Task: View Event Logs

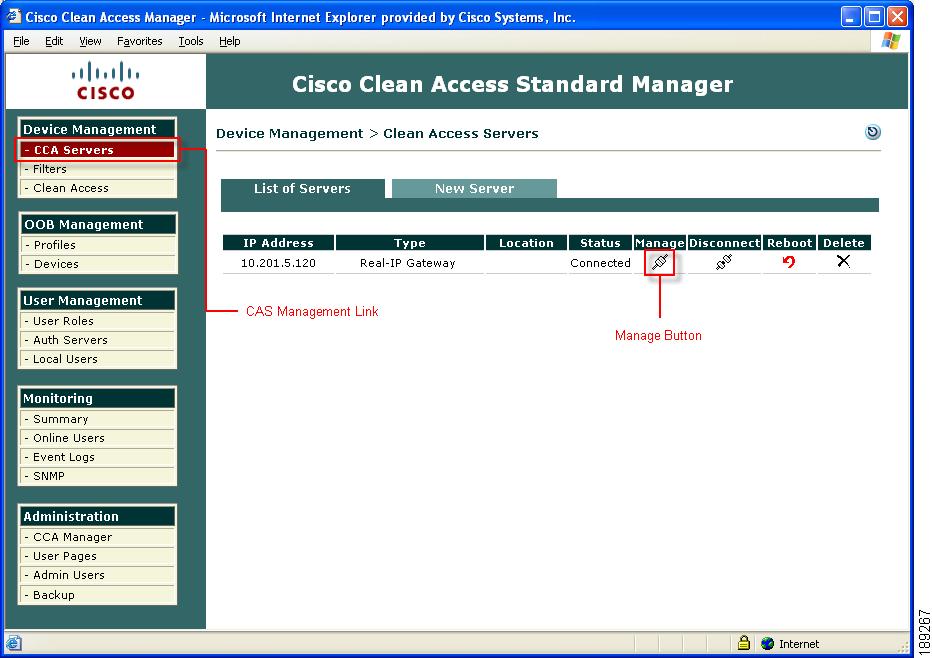Action: (97, 457)
